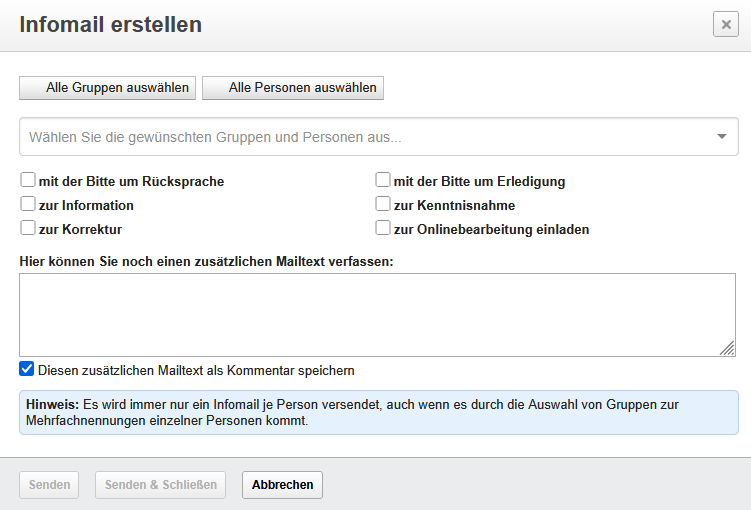The image size is (751, 510).
Task: Uncheck Diesen zusätzlichen Mailtext als Kommentar speichern
Action: (x=27, y=370)
